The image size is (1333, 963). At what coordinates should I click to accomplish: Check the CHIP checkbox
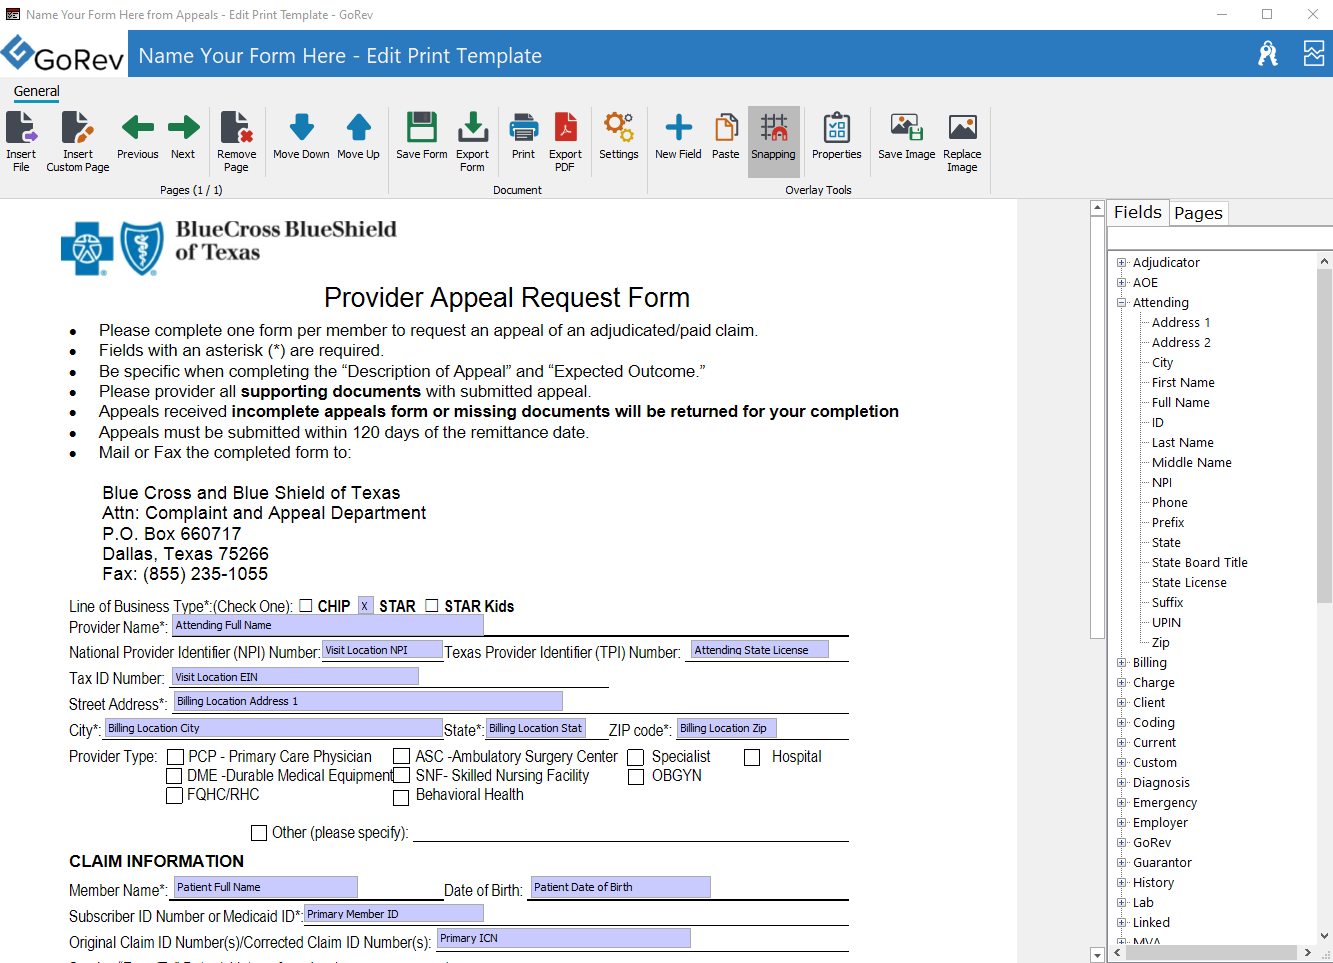(x=306, y=605)
